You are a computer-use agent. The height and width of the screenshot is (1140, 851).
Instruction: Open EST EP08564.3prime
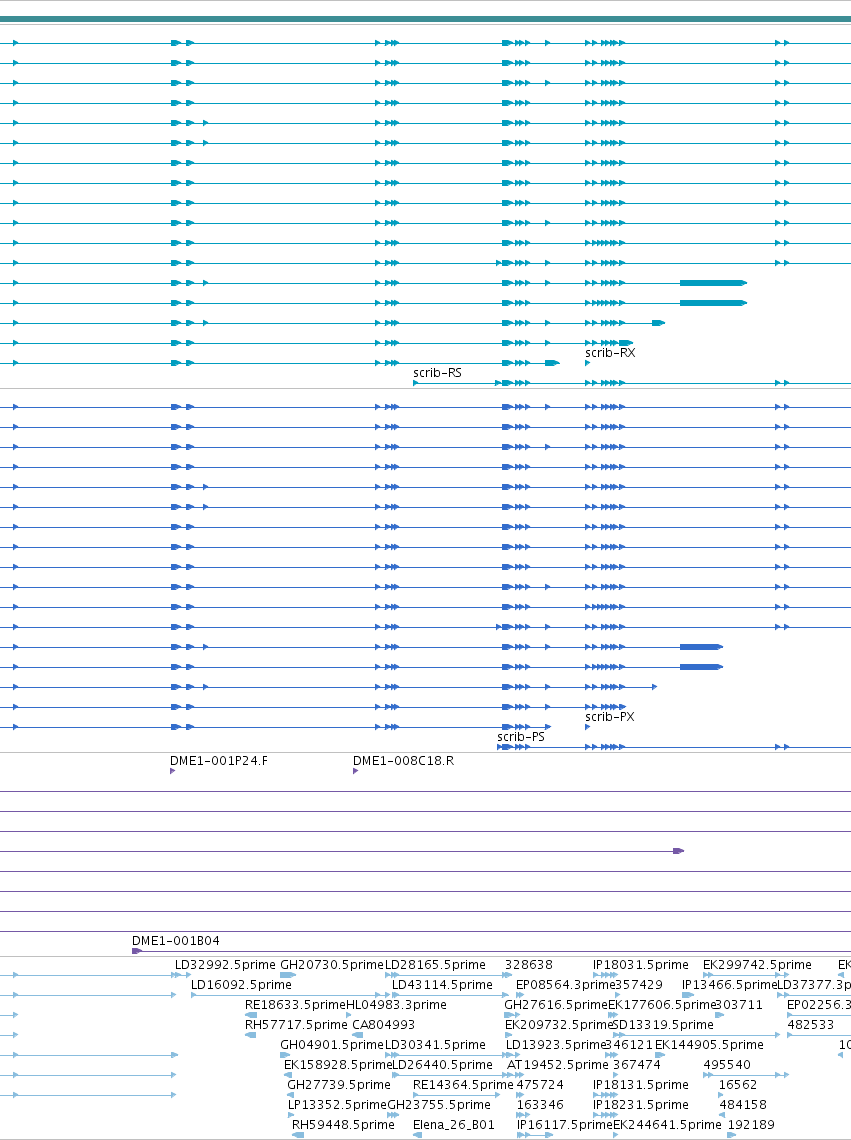coord(566,984)
